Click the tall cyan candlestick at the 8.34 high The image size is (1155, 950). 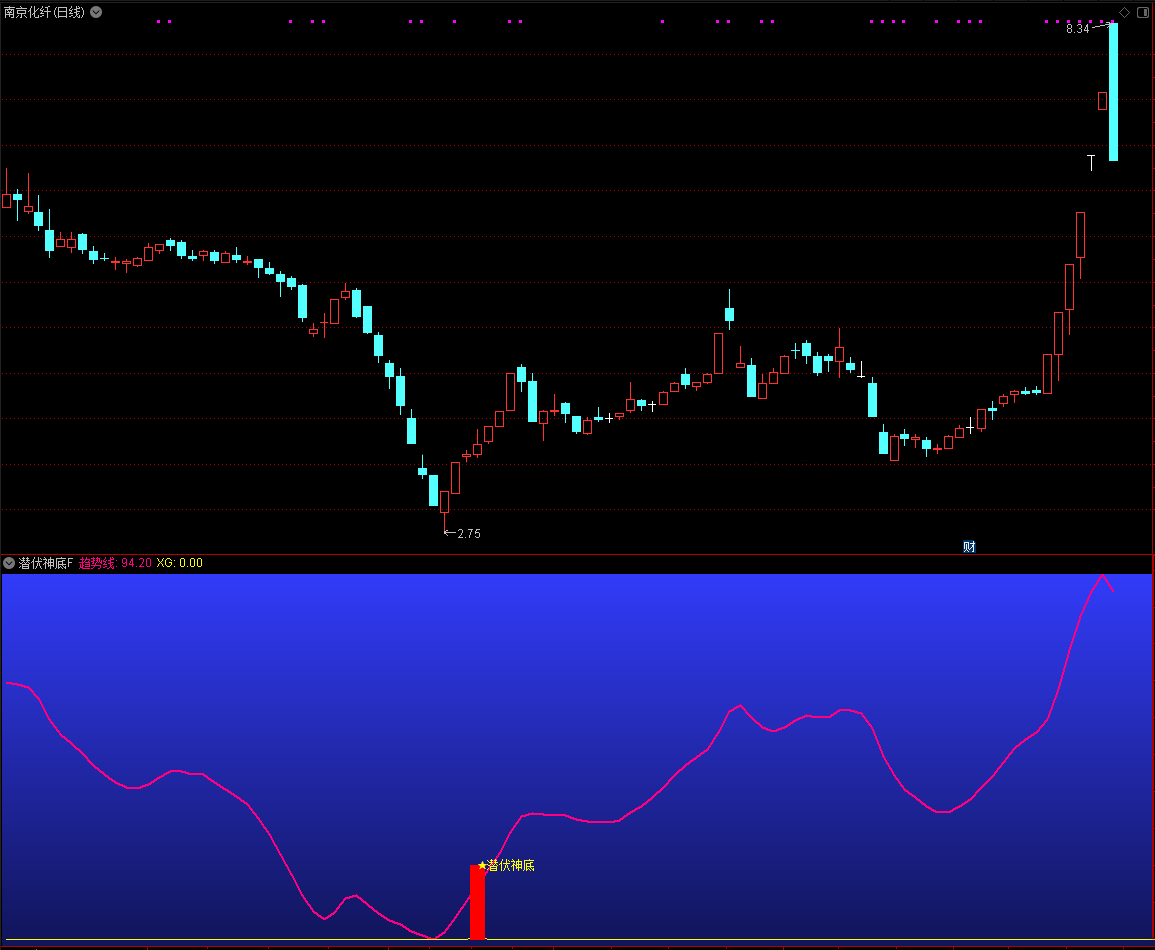[x=1113, y=92]
